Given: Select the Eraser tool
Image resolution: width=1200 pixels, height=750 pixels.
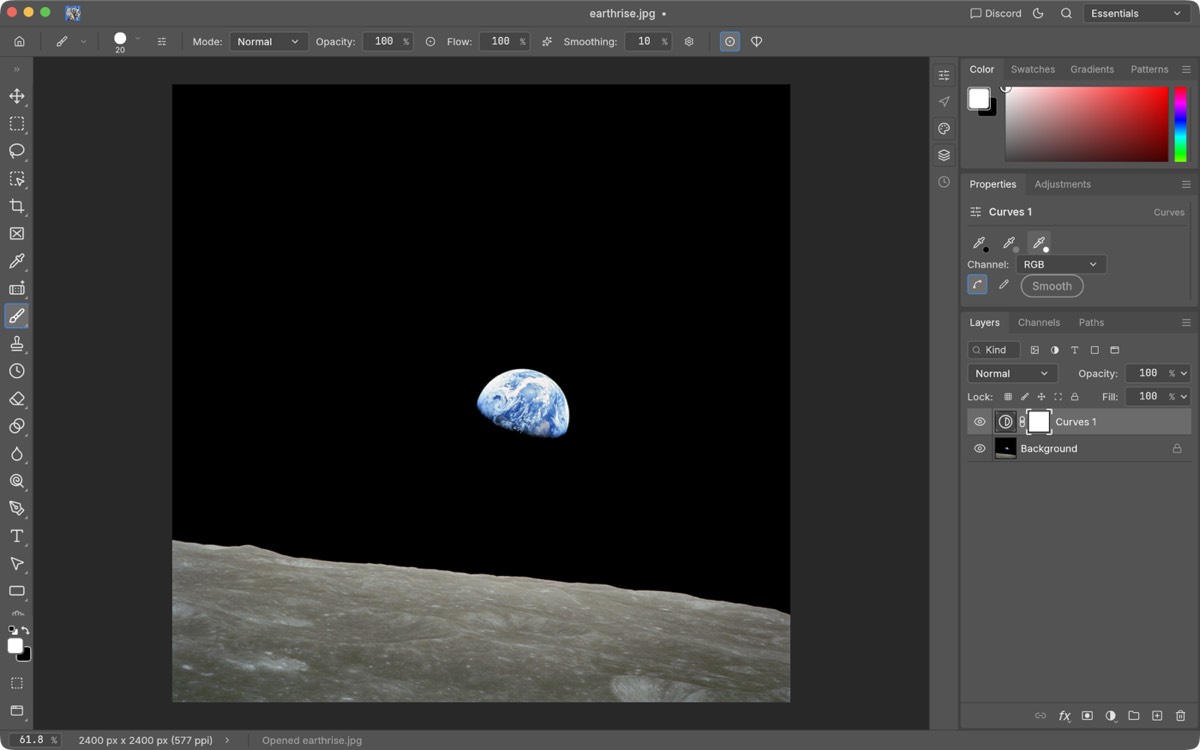Looking at the screenshot, I should point(17,399).
